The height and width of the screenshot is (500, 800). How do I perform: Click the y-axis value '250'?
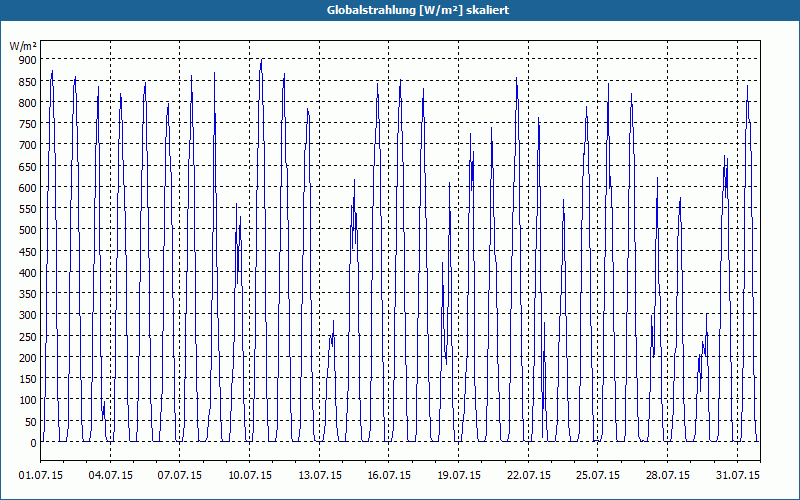coord(27,337)
